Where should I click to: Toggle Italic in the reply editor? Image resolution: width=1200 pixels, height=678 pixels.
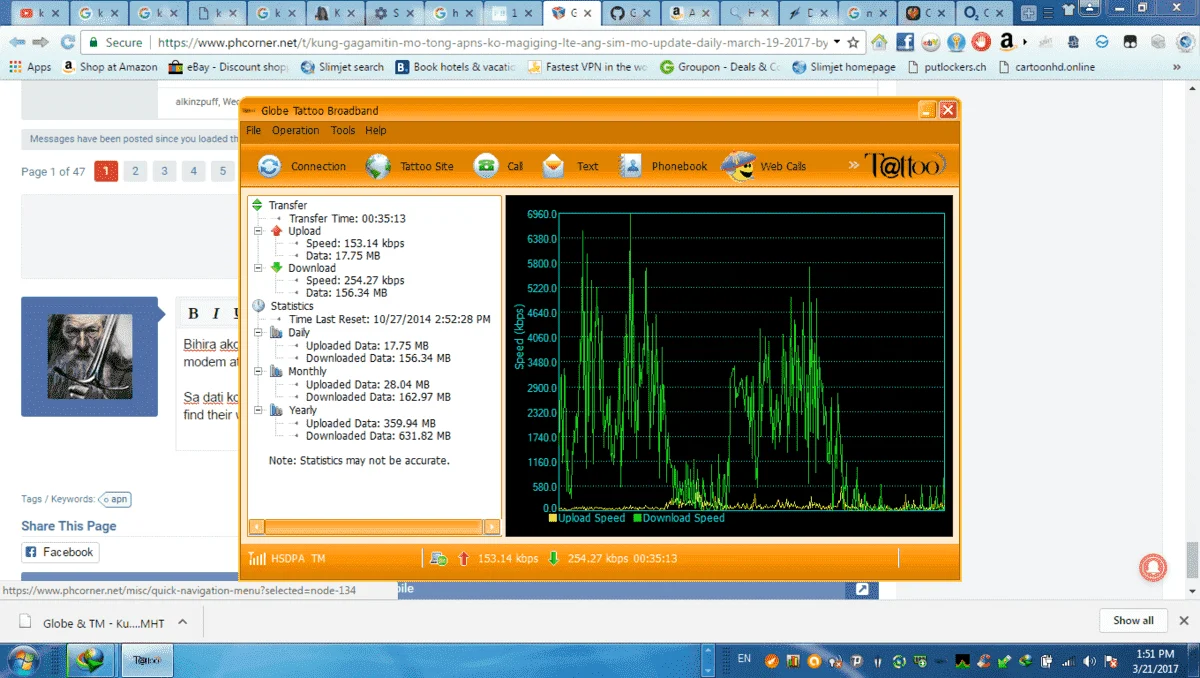[215, 314]
